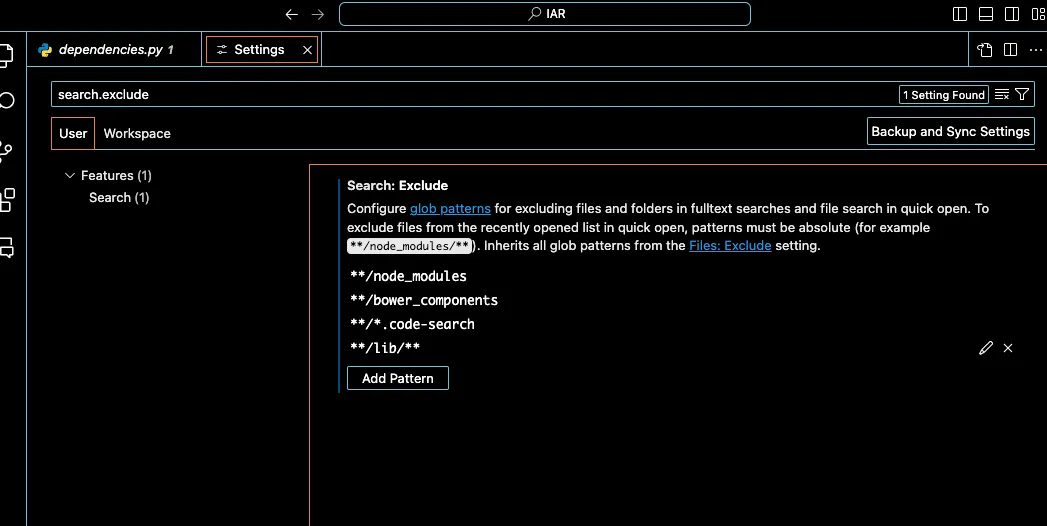Select the **/node_modules pattern row
Image resolution: width=1047 pixels, height=526 pixels.
point(681,276)
